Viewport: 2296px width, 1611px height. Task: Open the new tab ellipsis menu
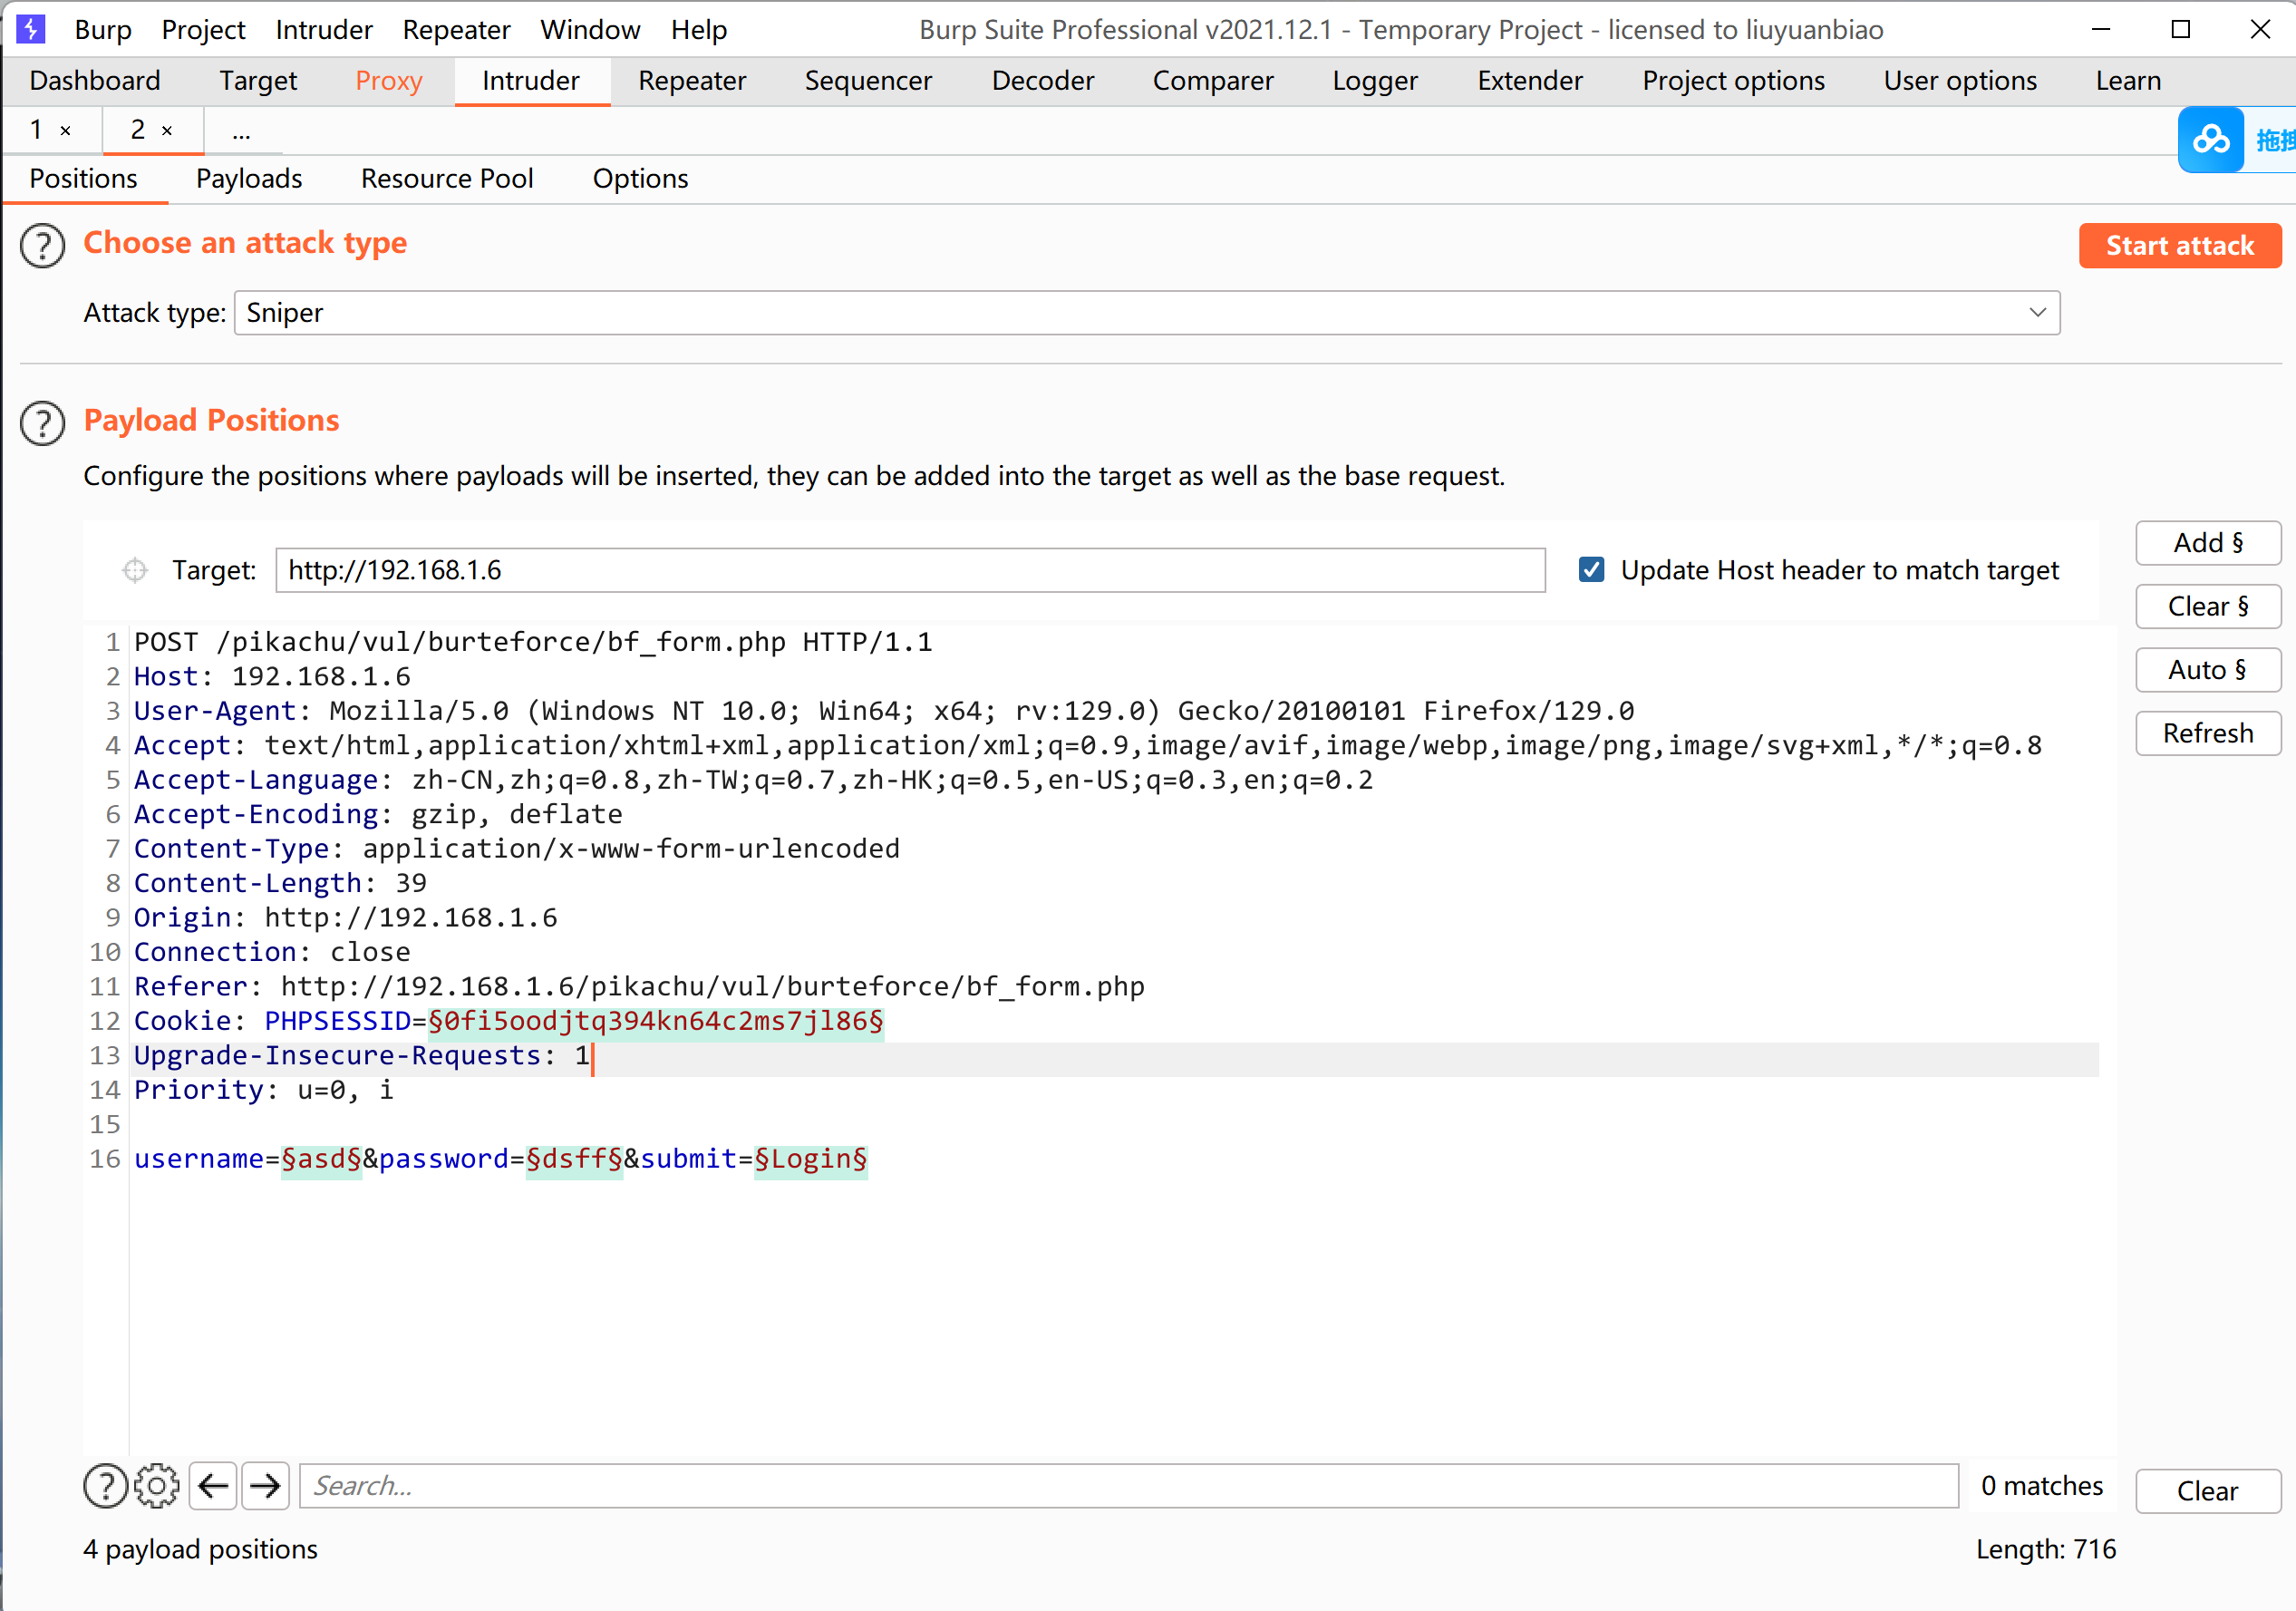(x=241, y=131)
